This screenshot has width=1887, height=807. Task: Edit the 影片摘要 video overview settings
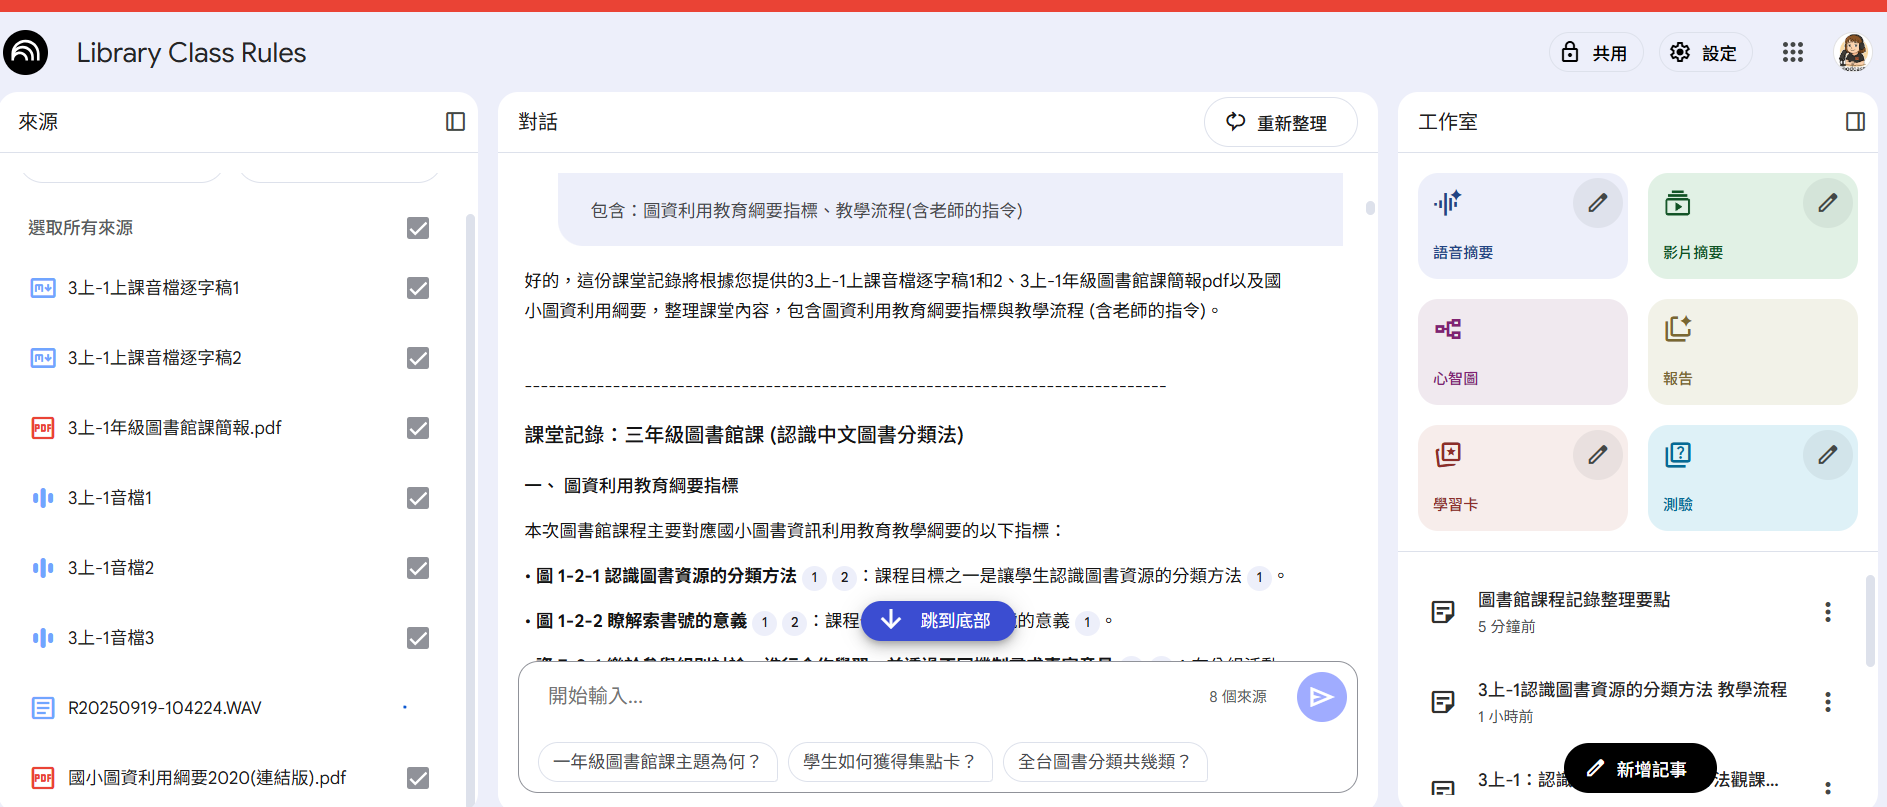1827,203
